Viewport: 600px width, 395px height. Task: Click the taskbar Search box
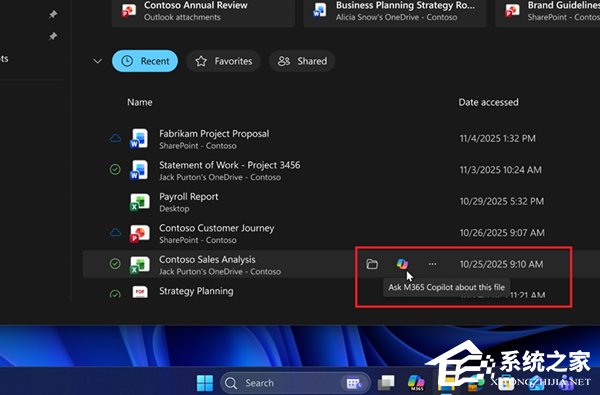295,383
